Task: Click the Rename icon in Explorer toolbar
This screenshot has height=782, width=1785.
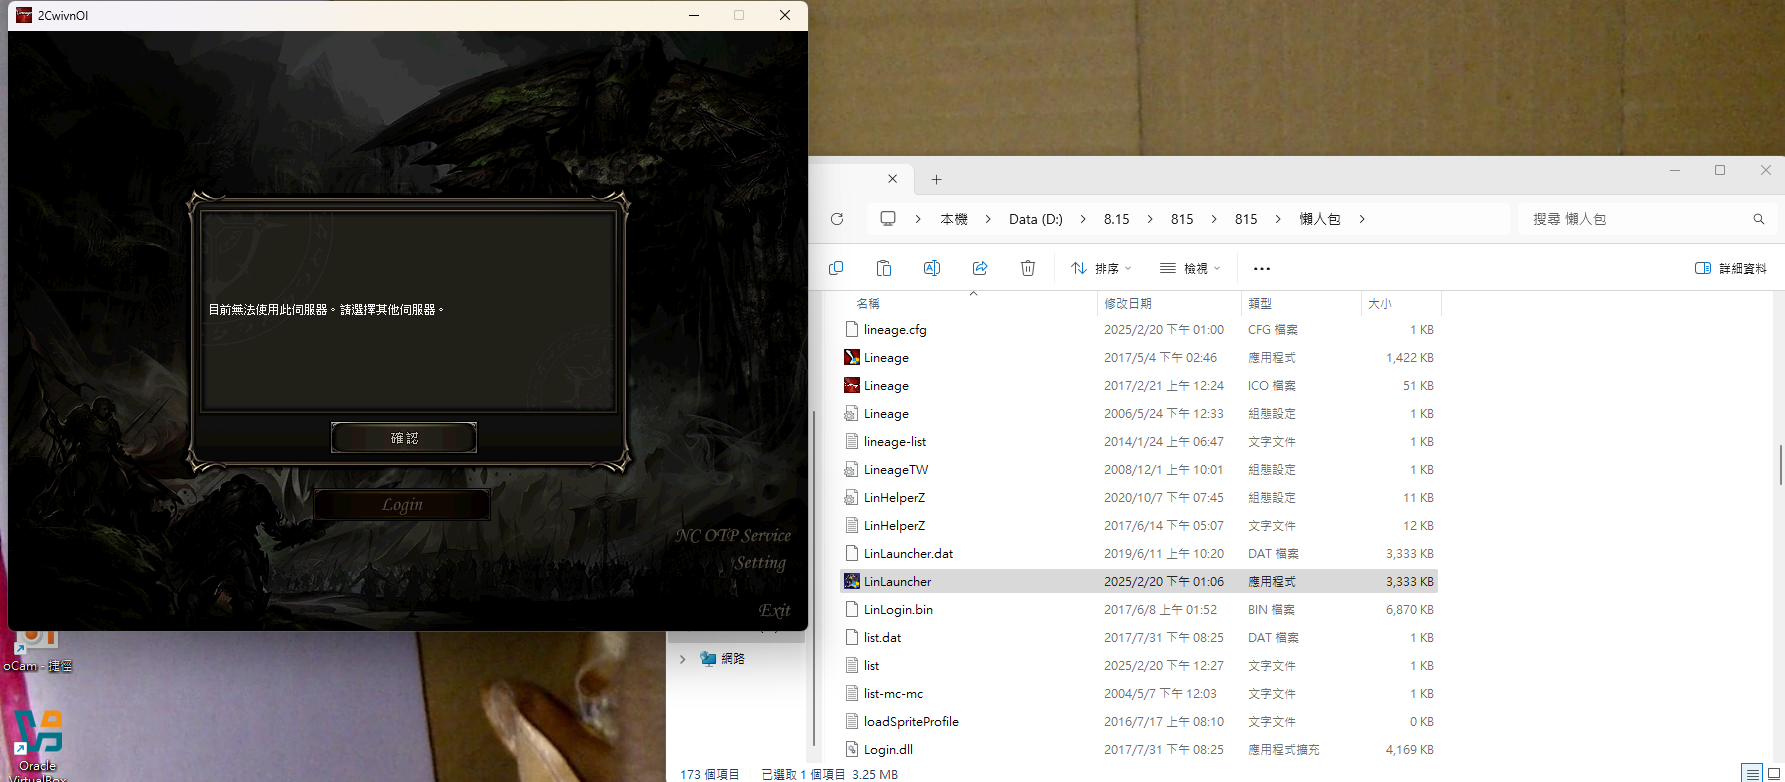Action: 932,268
